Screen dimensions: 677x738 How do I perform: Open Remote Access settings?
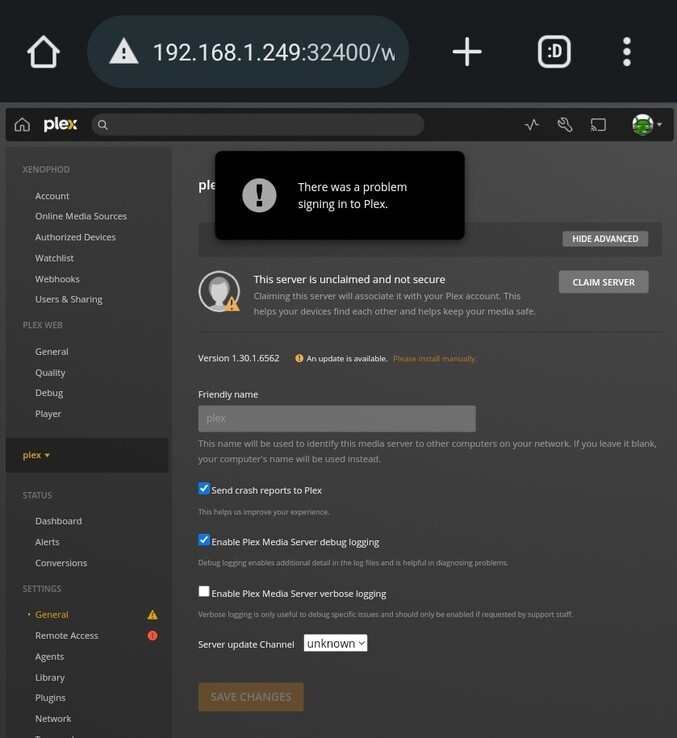pos(67,635)
